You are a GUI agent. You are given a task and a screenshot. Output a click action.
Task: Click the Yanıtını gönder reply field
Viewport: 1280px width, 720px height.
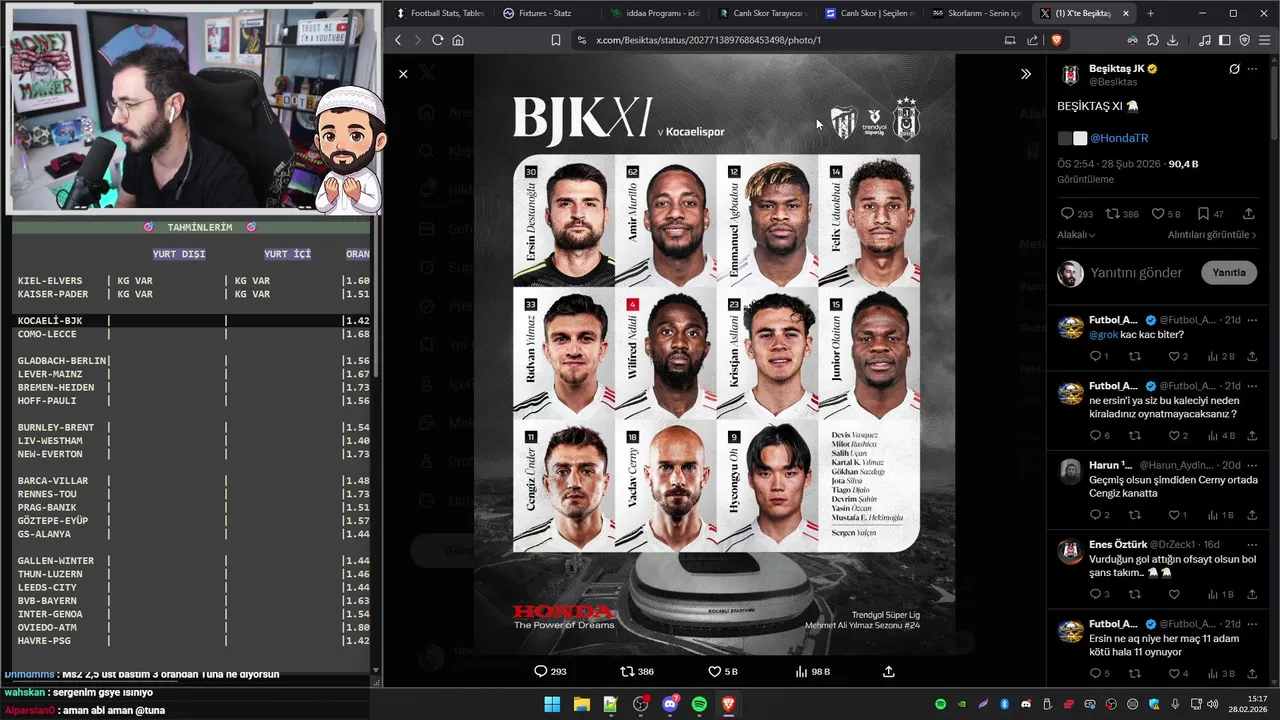click(x=1136, y=272)
